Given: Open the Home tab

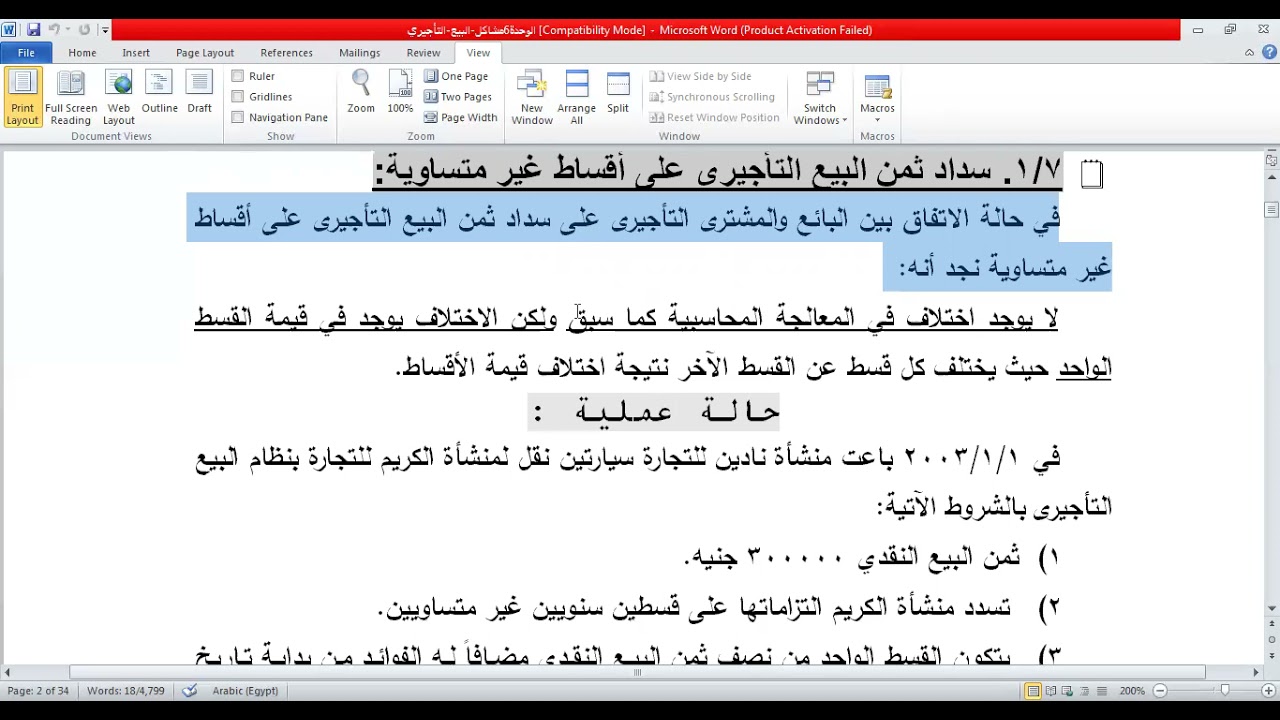Looking at the screenshot, I should coord(82,52).
